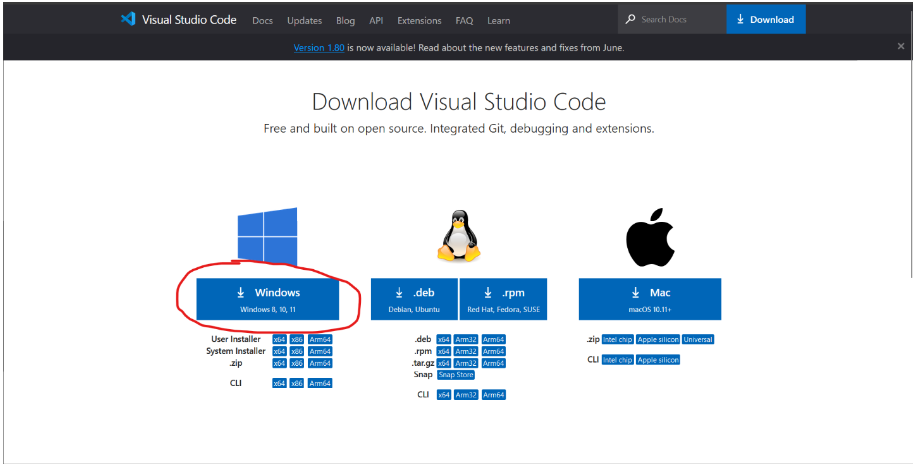
Task: Download the .deb Debian, Ubuntu package
Action: (x=414, y=299)
